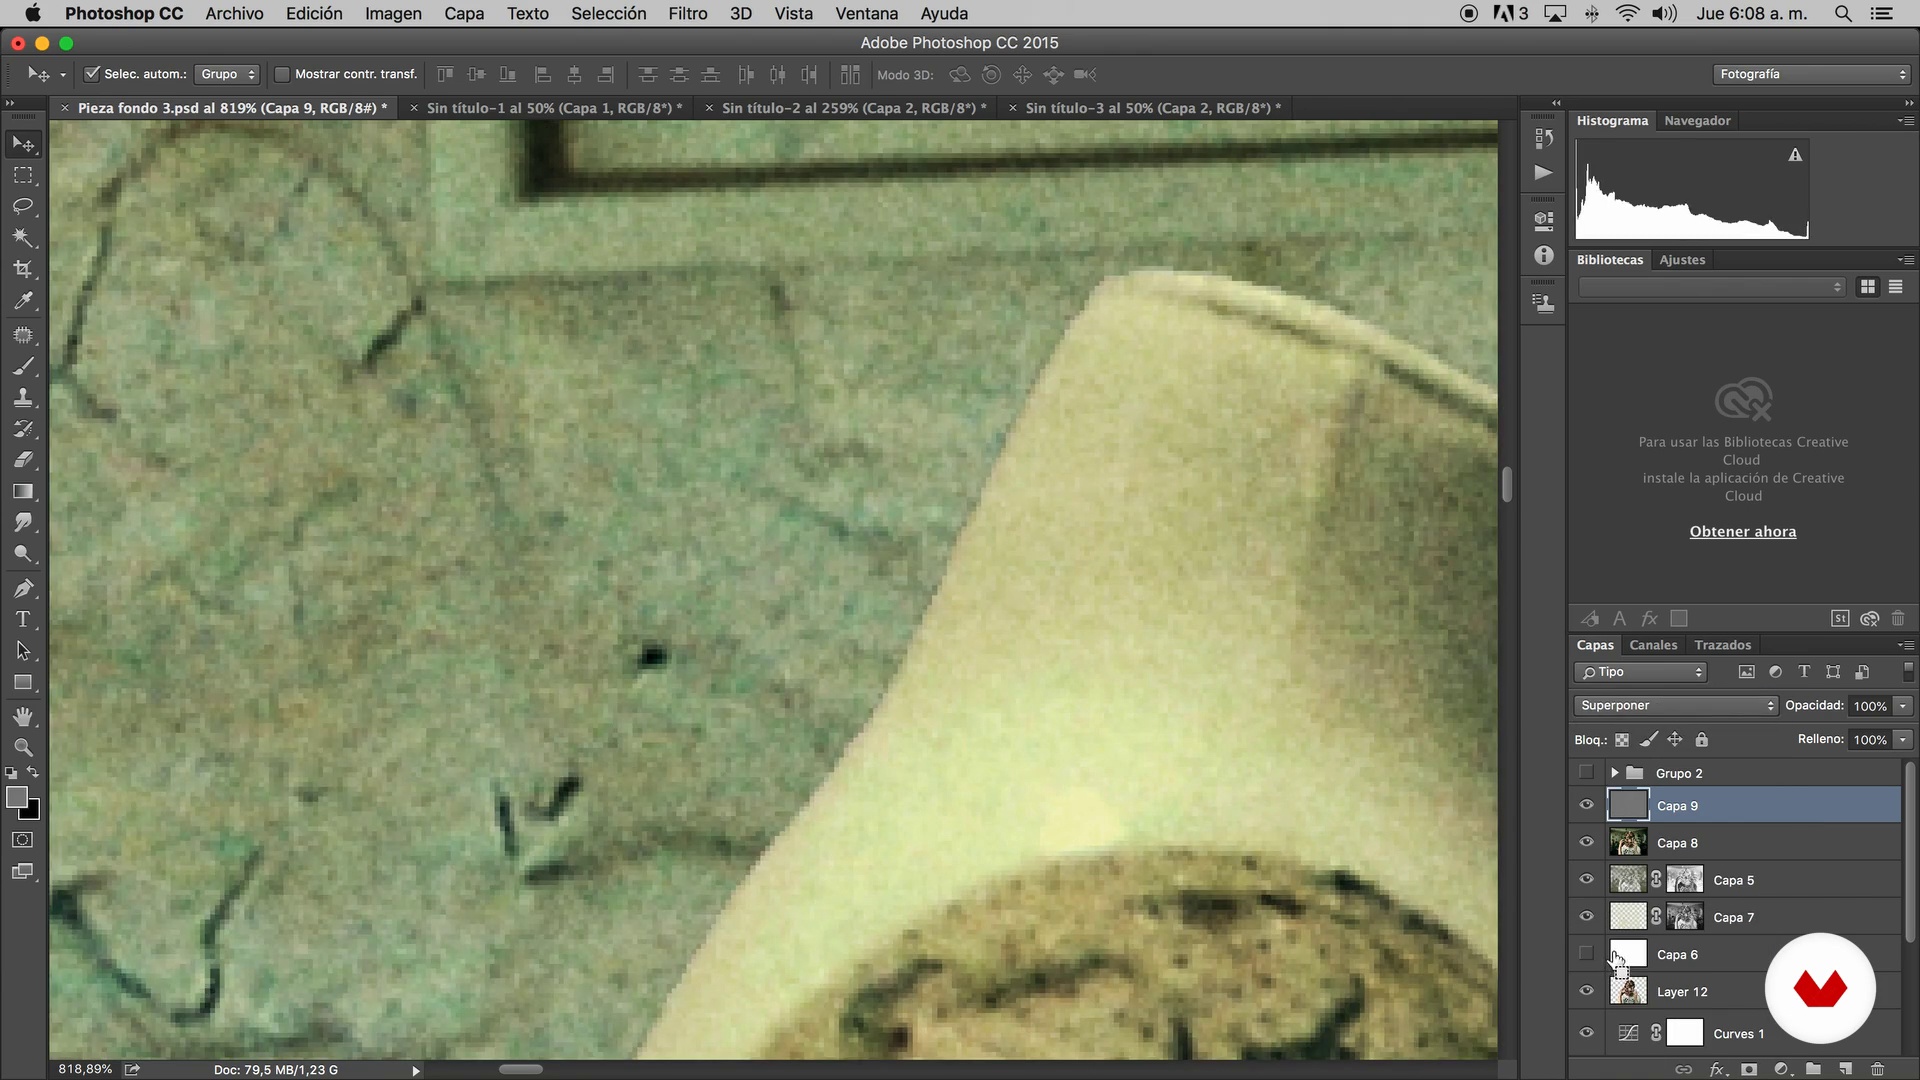Select the Crop tool
Image resolution: width=1920 pixels, height=1080 pixels.
pos(23,269)
